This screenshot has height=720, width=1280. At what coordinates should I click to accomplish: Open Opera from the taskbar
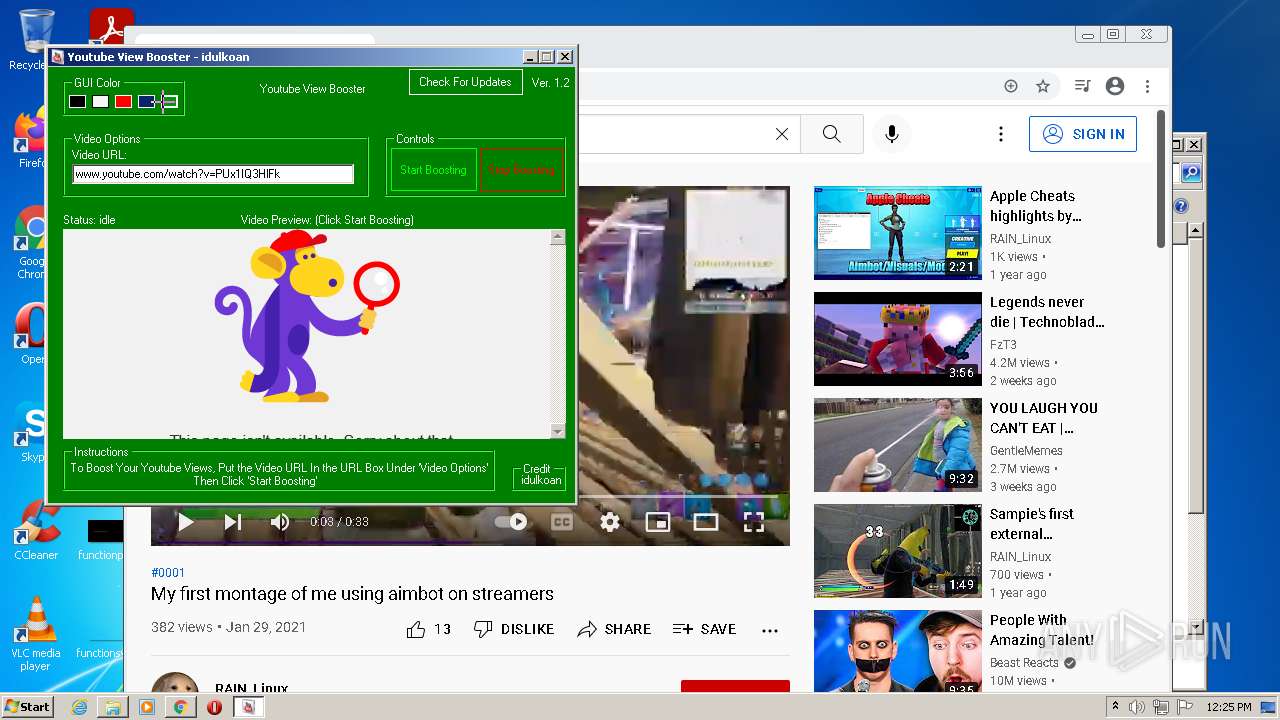pos(214,707)
